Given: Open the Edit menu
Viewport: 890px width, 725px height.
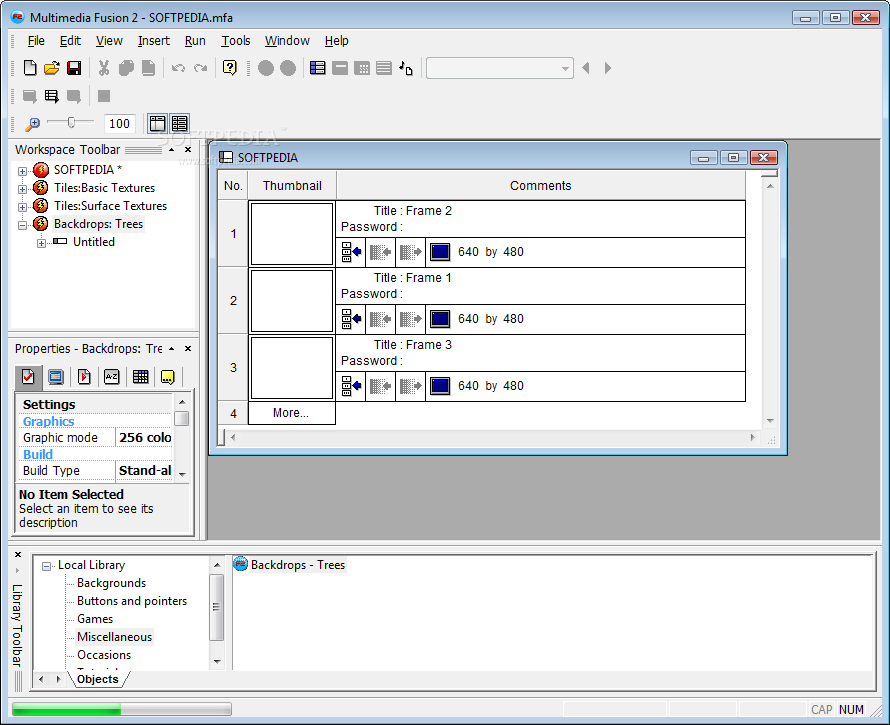Looking at the screenshot, I should (x=70, y=41).
